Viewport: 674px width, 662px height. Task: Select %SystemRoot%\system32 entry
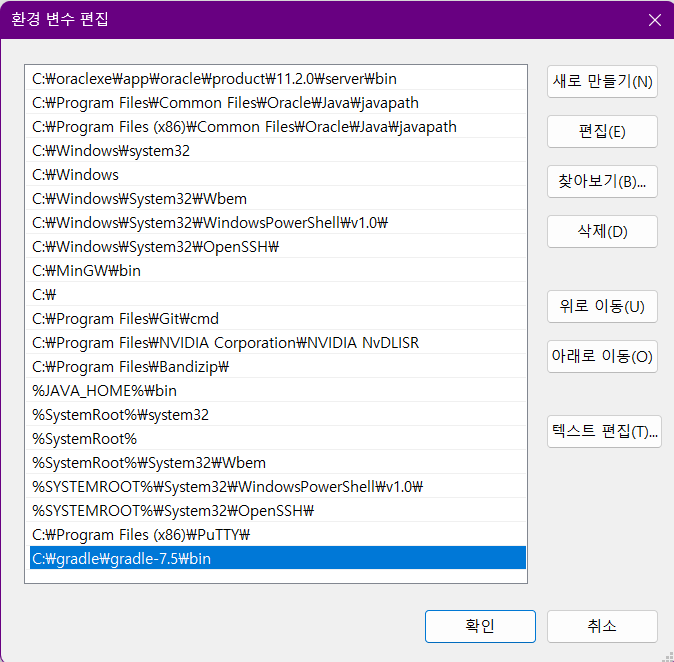point(278,415)
